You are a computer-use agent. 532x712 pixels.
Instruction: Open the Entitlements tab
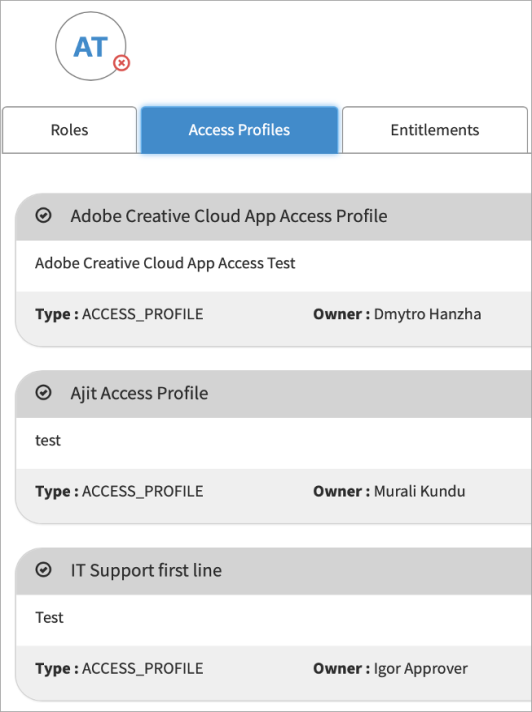435,130
